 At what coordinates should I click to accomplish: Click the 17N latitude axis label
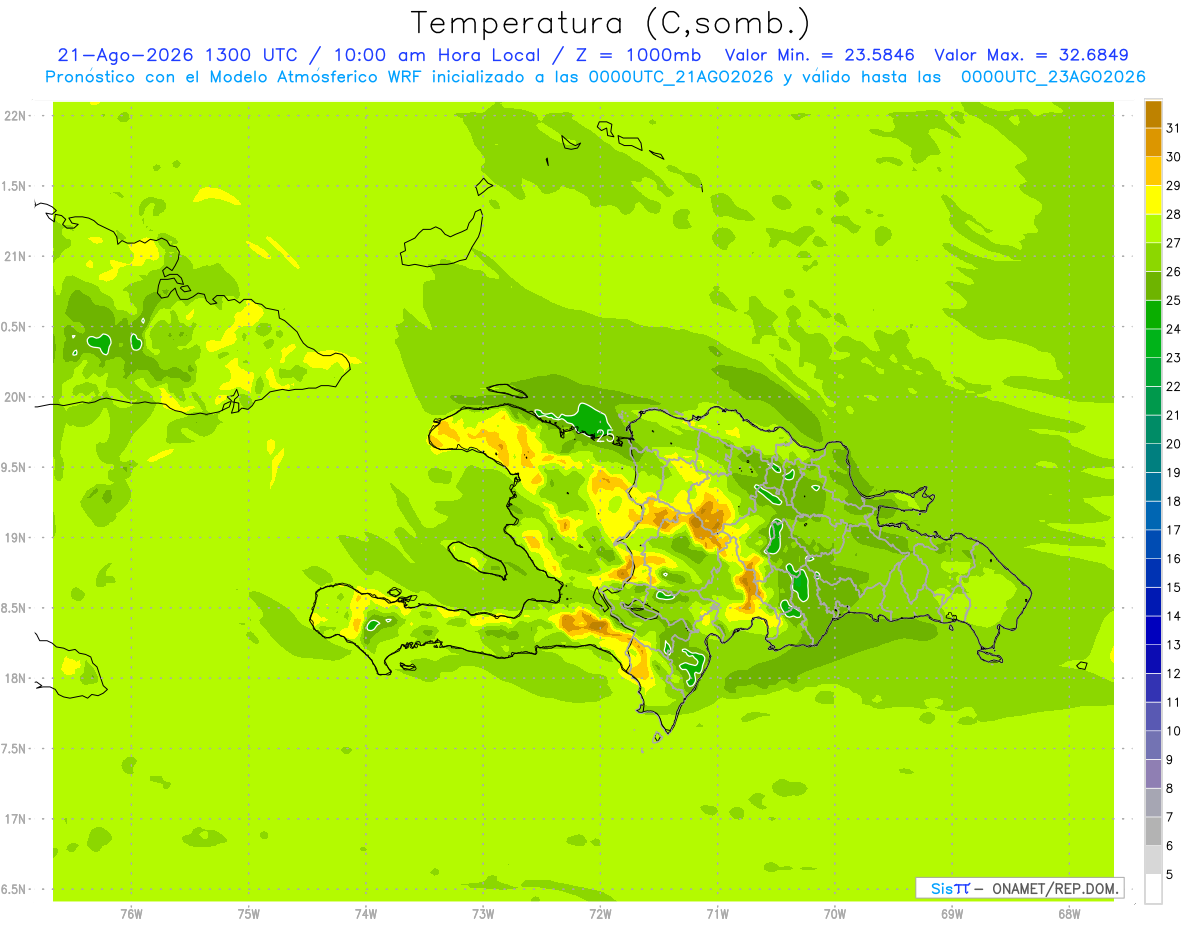click(x=15, y=819)
